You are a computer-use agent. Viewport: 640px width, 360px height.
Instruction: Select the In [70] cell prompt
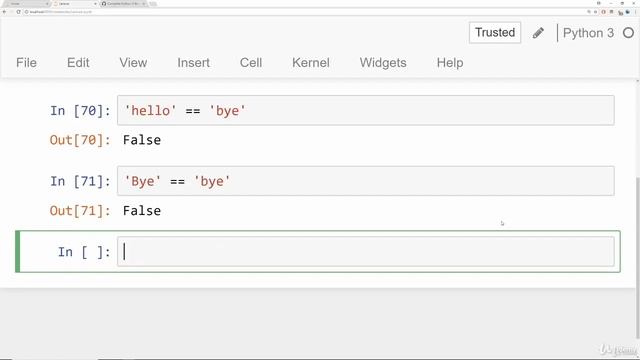(80, 111)
